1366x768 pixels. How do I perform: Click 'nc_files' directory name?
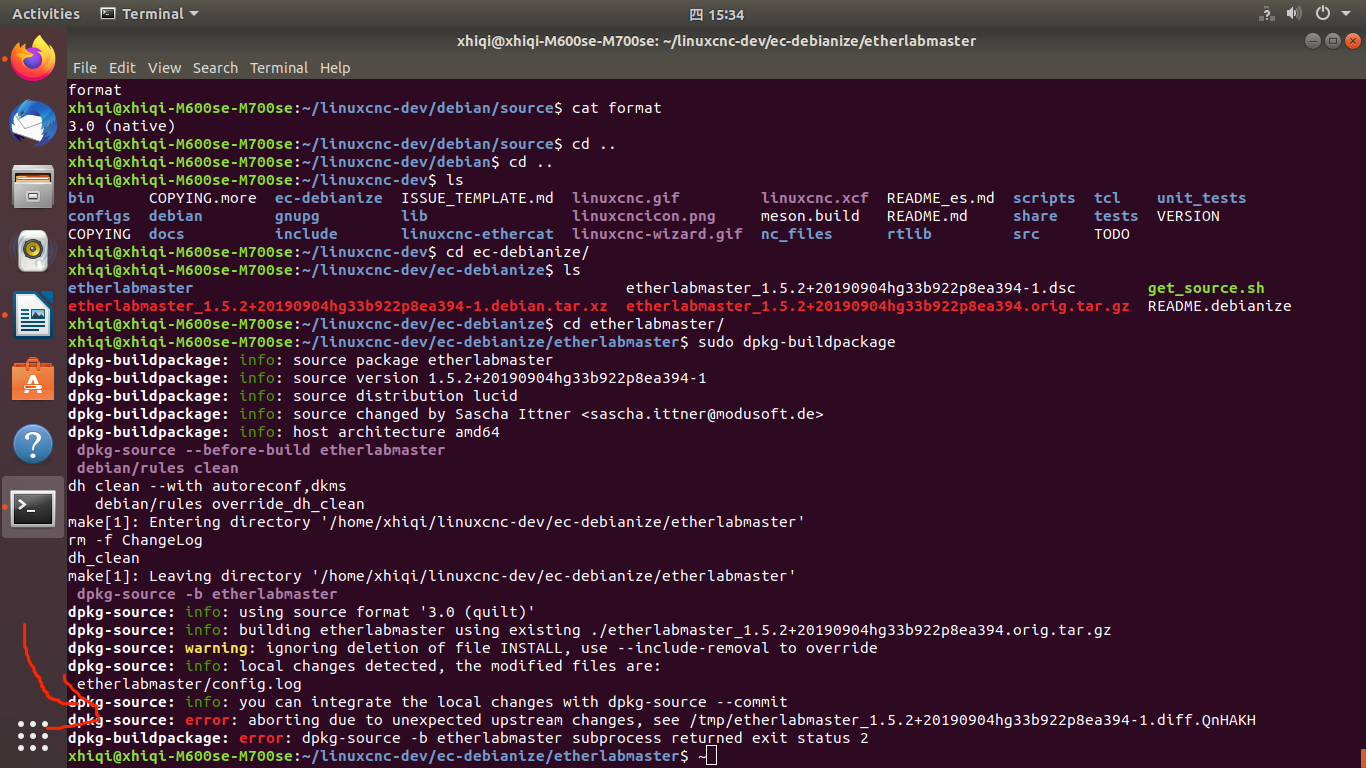pyautogui.click(x=796, y=234)
